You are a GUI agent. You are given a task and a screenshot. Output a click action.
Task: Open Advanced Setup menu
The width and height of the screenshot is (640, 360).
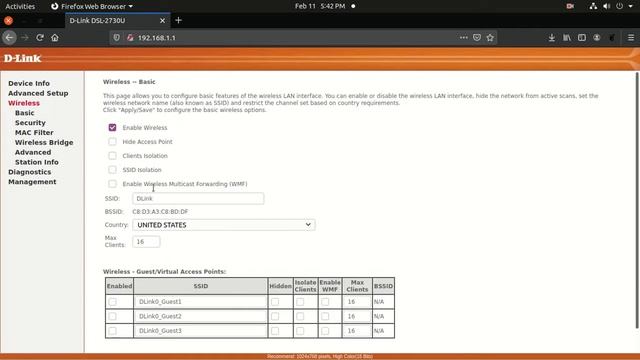pyautogui.click(x=38, y=93)
